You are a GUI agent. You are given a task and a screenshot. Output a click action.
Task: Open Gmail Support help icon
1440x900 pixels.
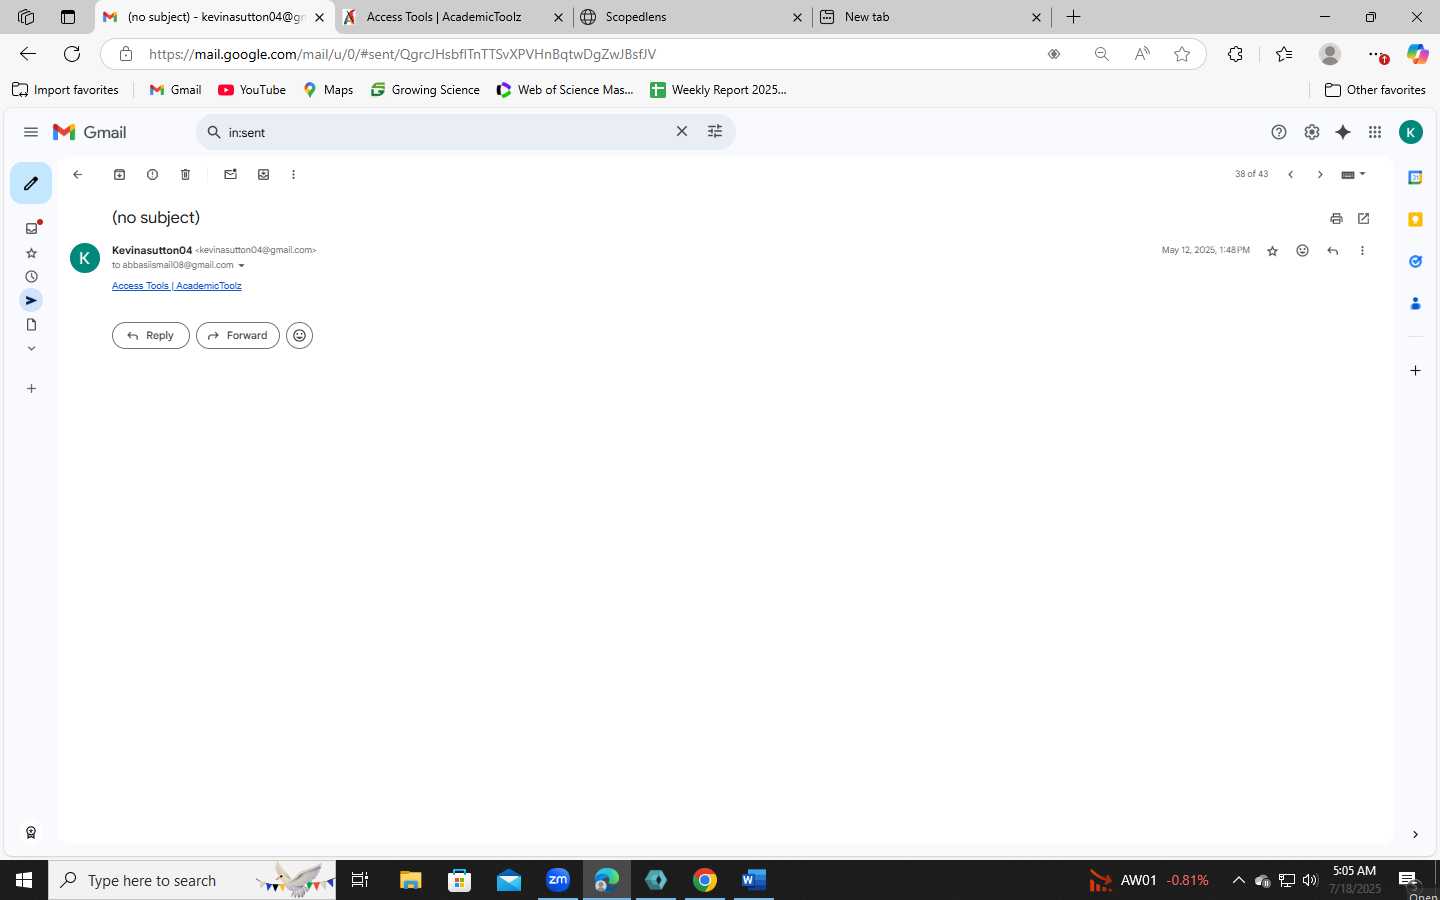(x=1278, y=132)
